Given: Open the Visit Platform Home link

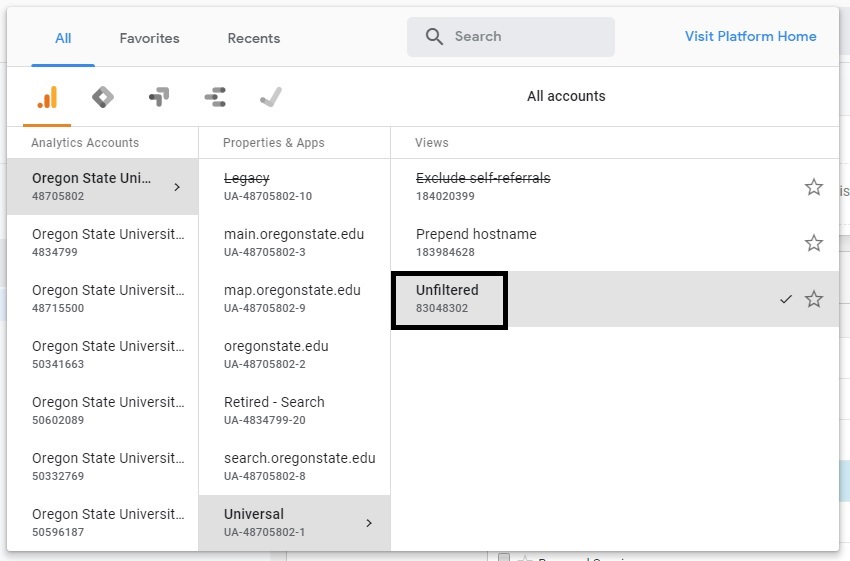Looking at the screenshot, I should (x=750, y=36).
